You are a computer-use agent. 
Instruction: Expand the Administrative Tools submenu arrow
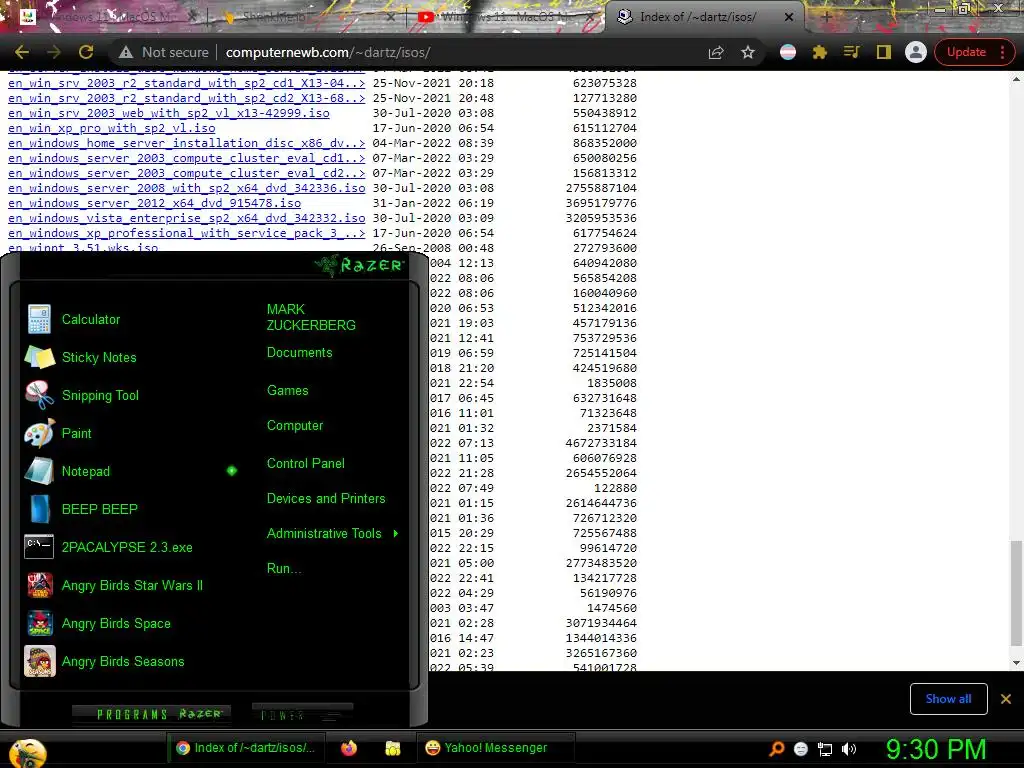point(396,534)
